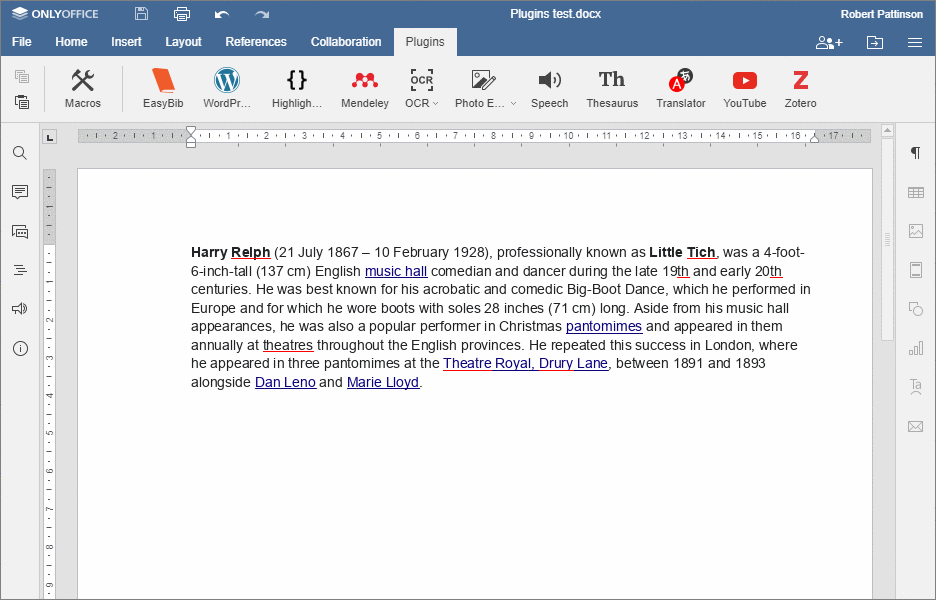Open the YouTube plugin
This screenshot has width=936, height=600.
(x=744, y=88)
